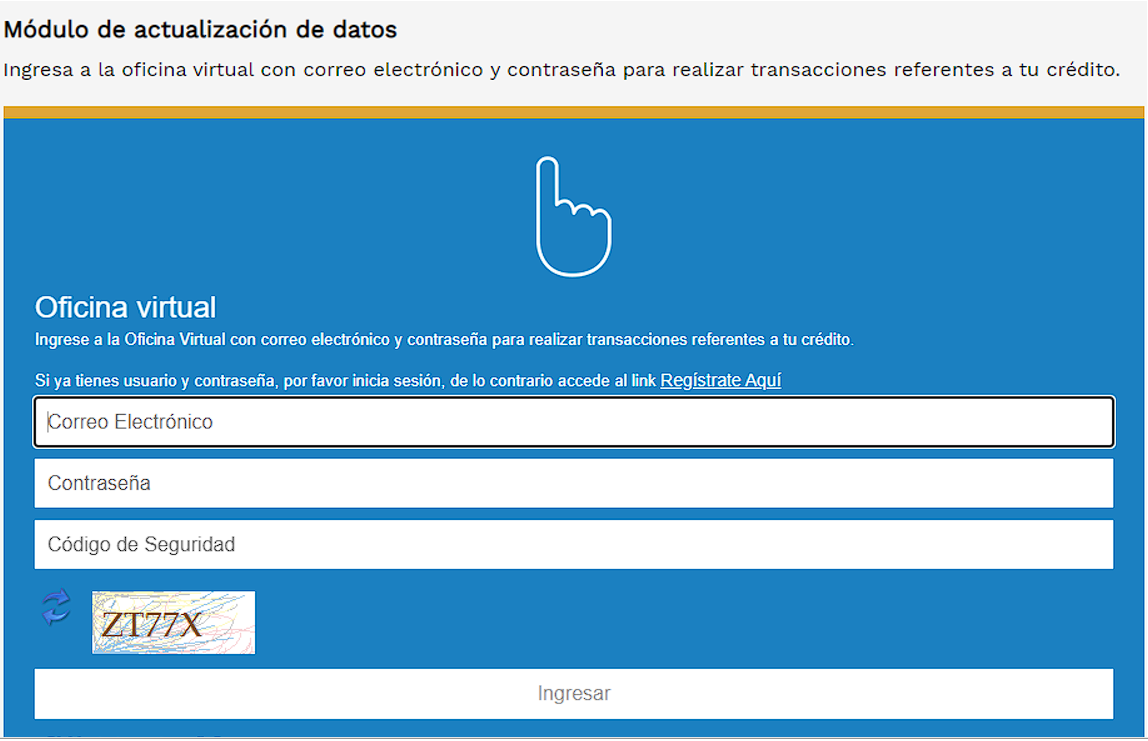Click the orange bar above the login panel

click(x=574, y=112)
